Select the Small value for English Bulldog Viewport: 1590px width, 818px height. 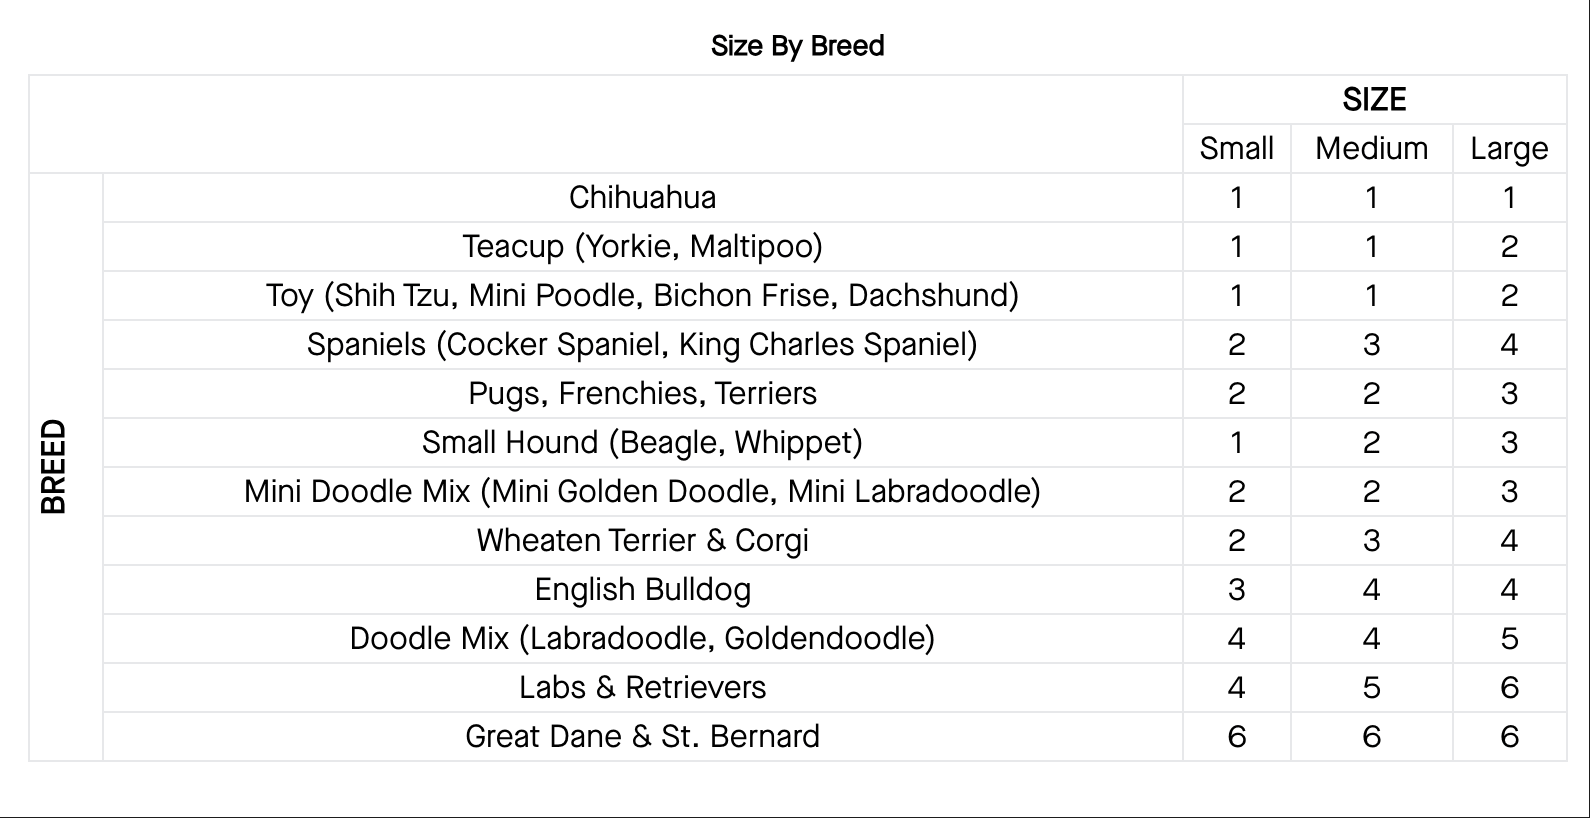click(1236, 589)
